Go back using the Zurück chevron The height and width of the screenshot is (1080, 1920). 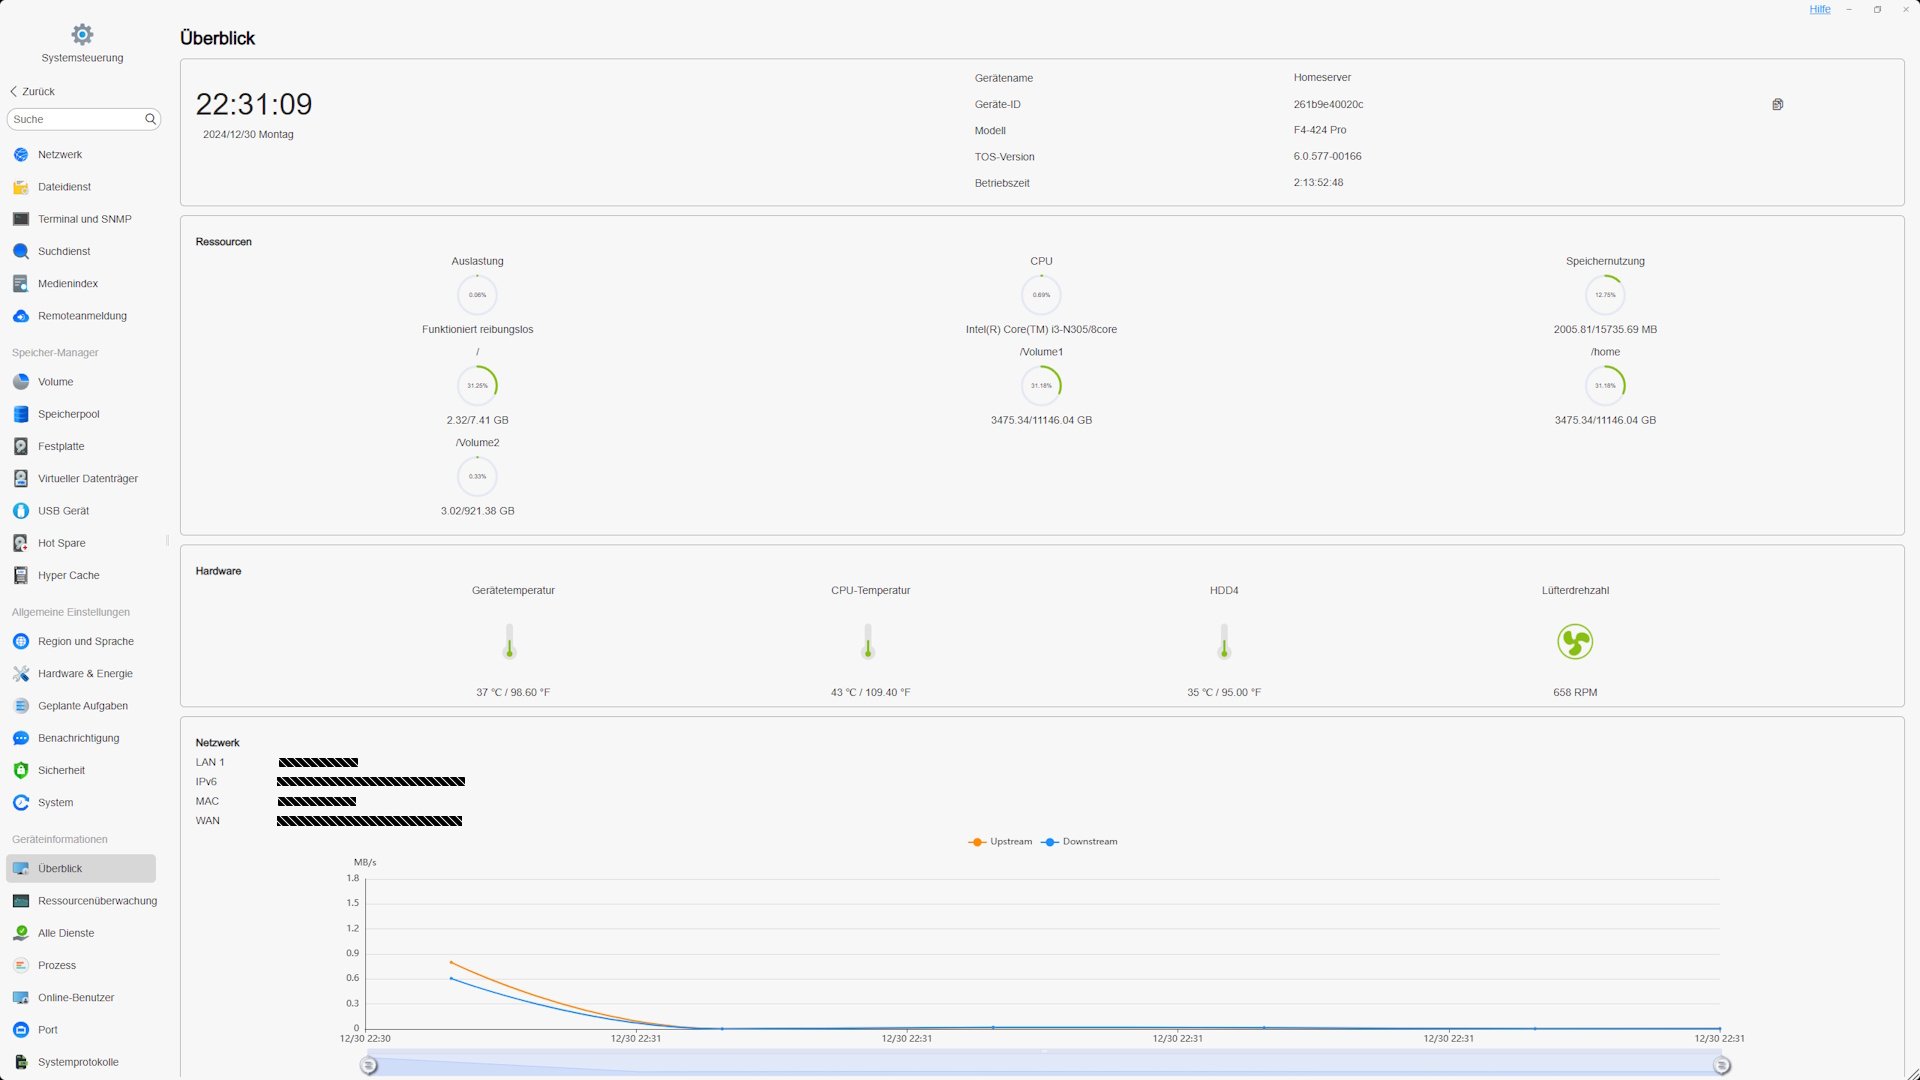coord(14,91)
